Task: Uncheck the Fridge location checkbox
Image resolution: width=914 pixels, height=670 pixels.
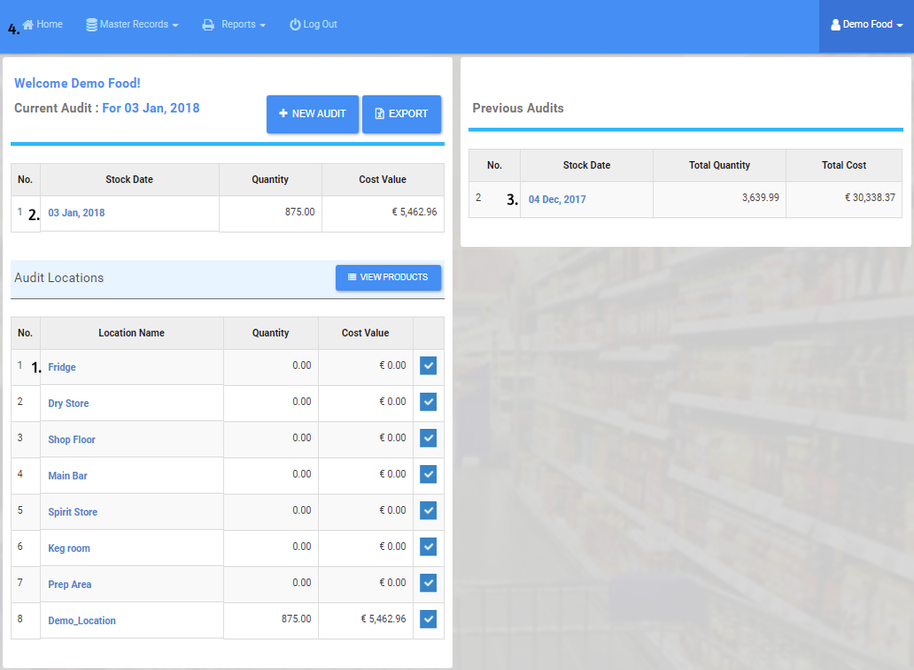Action: 428,366
